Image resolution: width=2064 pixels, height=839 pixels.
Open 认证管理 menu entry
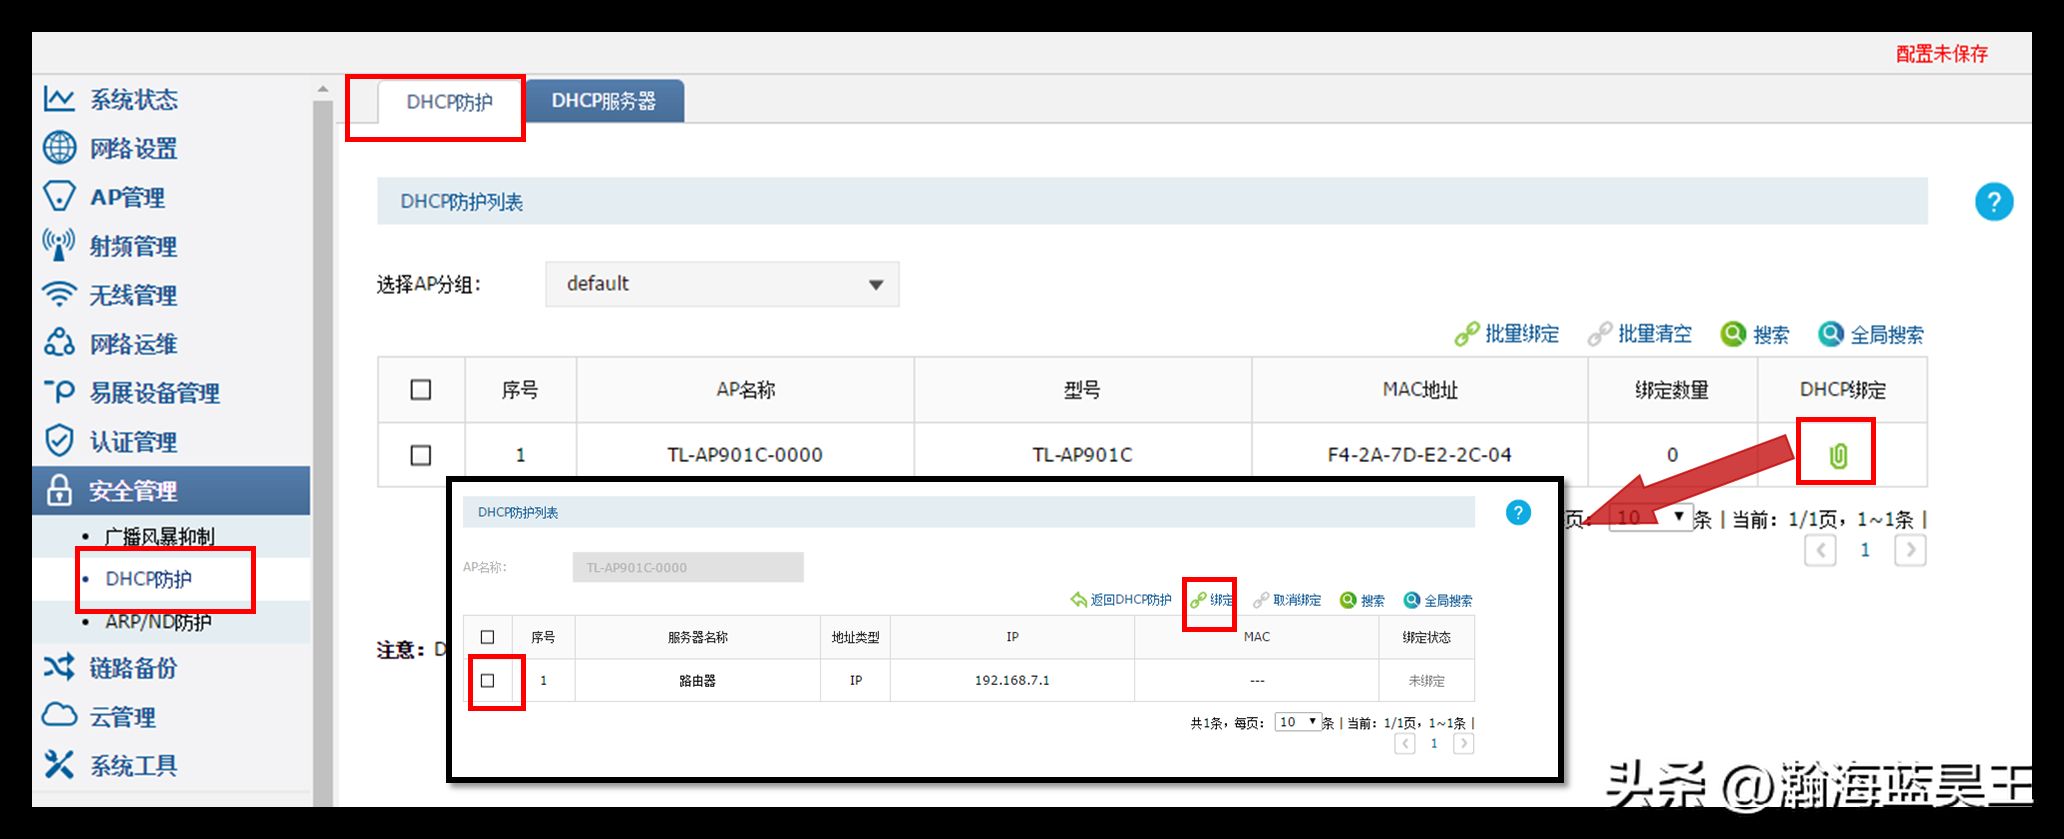tap(133, 443)
